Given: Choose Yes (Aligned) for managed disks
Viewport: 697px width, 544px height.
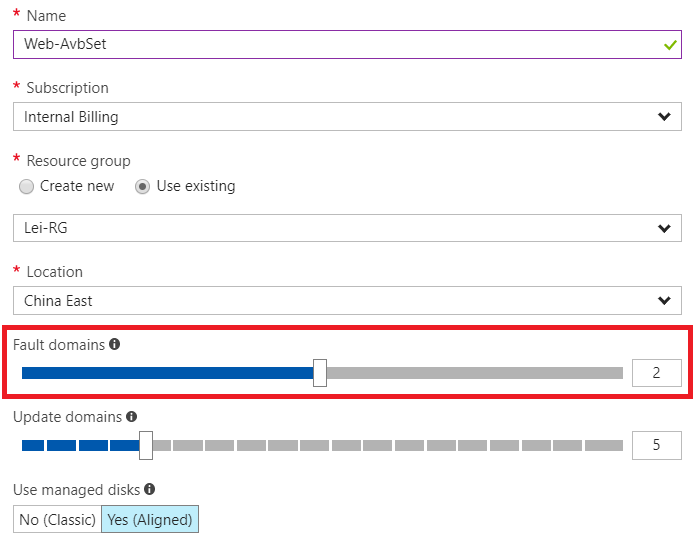Looking at the screenshot, I should 150,519.
